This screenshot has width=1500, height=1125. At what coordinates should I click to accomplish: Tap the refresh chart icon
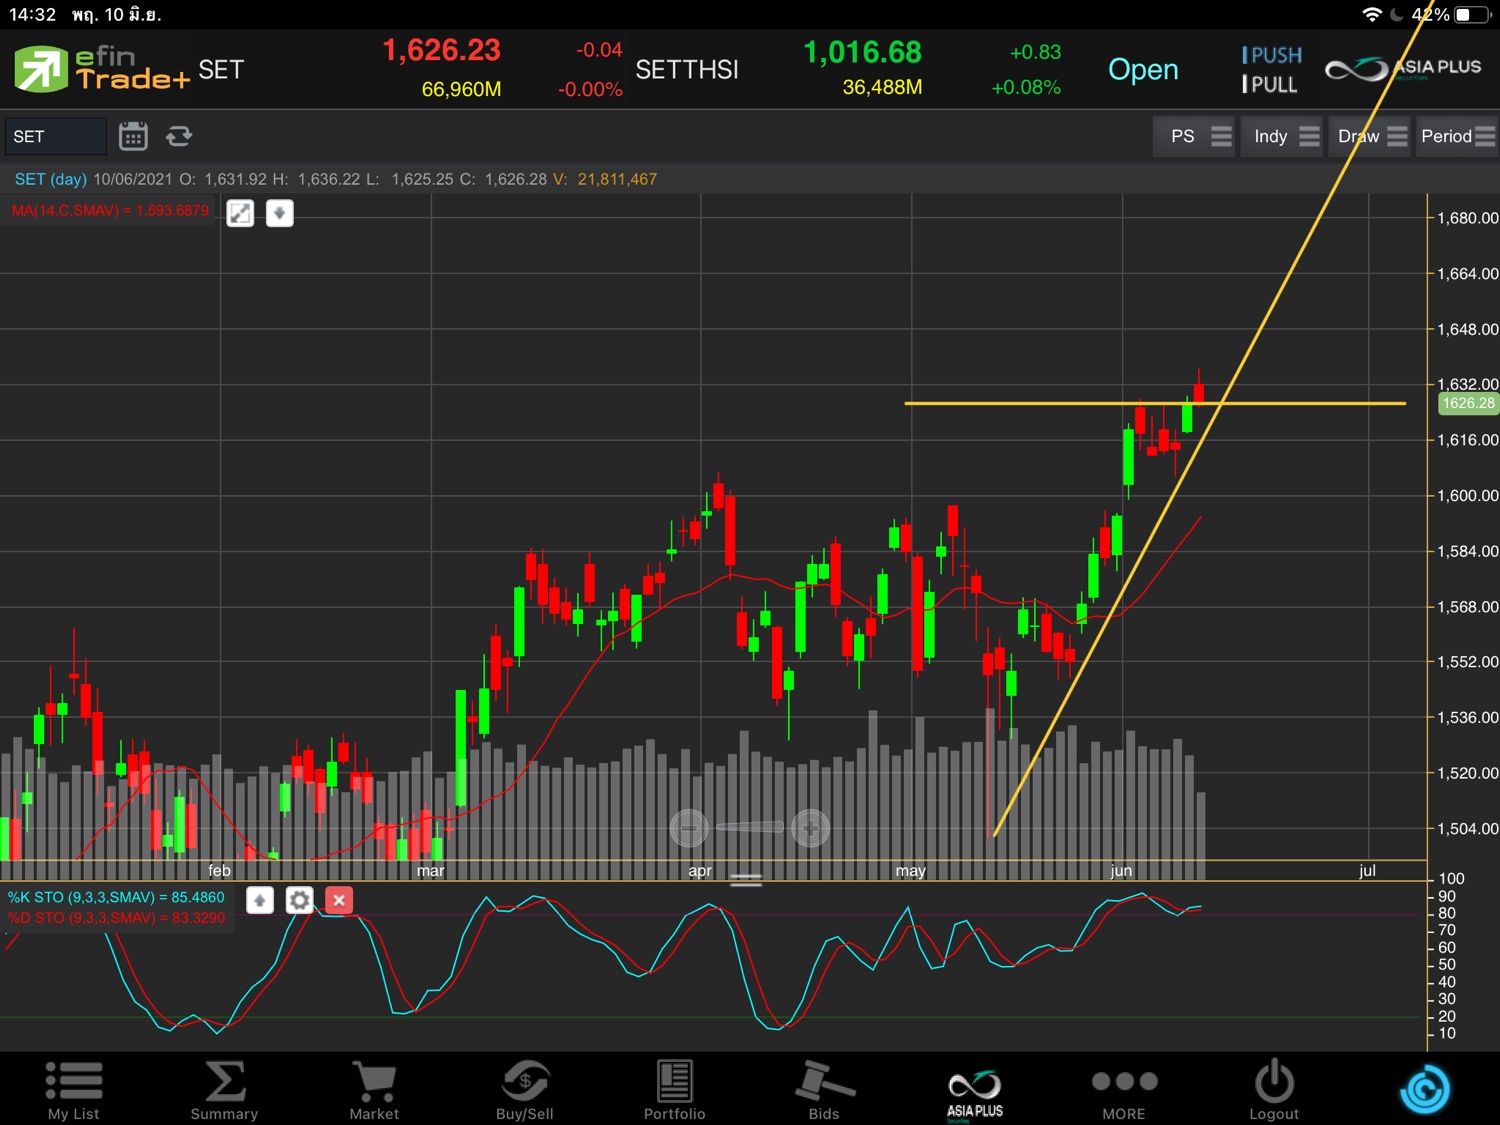tap(179, 136)
